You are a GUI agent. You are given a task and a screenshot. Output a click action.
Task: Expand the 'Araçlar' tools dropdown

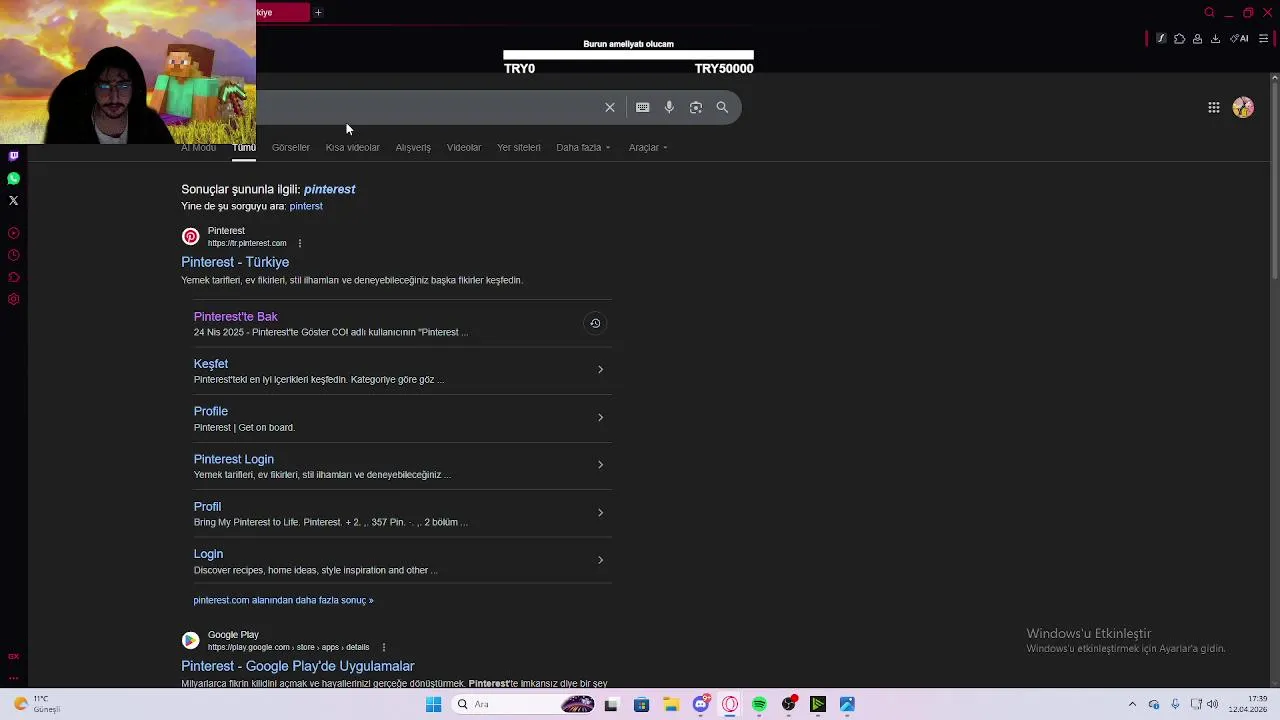click(648, 147)
